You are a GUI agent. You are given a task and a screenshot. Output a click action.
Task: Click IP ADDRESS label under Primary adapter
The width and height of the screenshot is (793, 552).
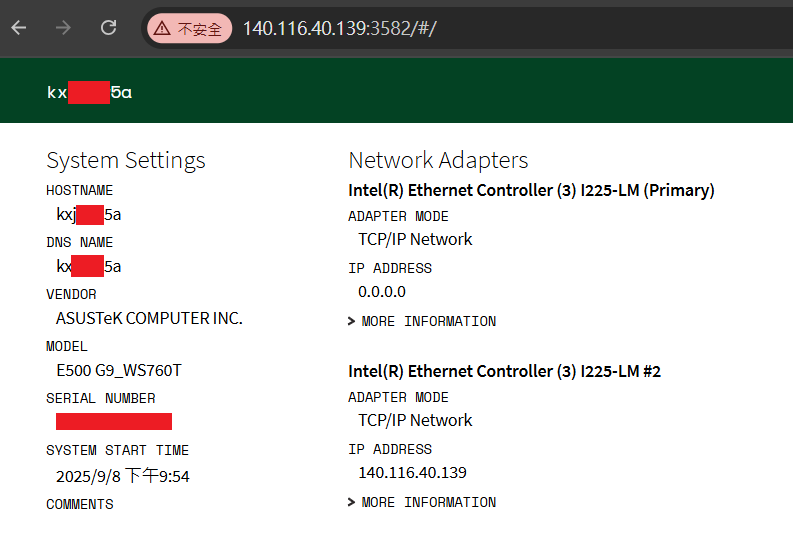pyautogui.click(x=390, y=269)
